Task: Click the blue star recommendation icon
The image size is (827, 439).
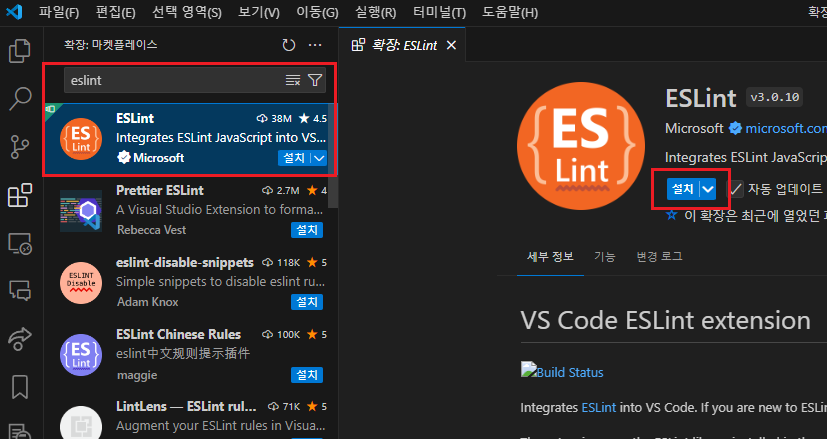Action: point(671,214)
